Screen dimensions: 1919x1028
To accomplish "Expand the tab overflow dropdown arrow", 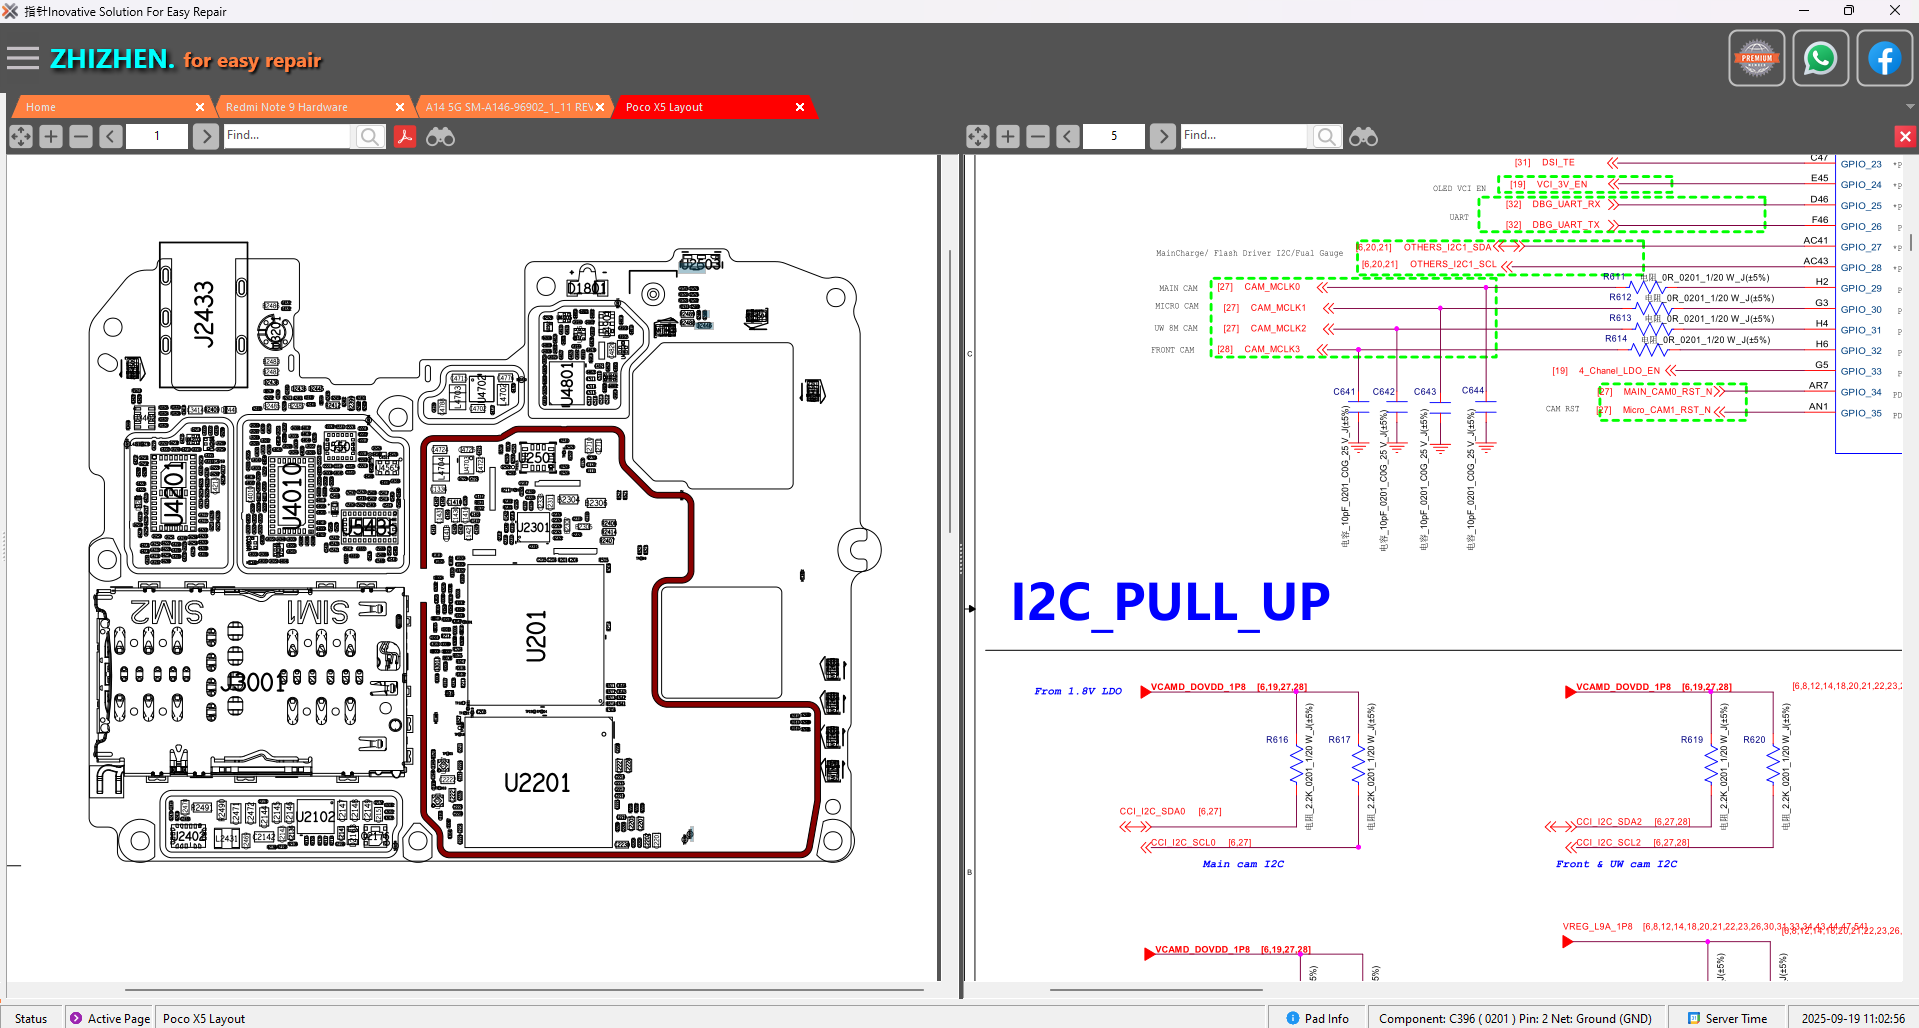I will pyautogui.click(x=1910, y=107).
